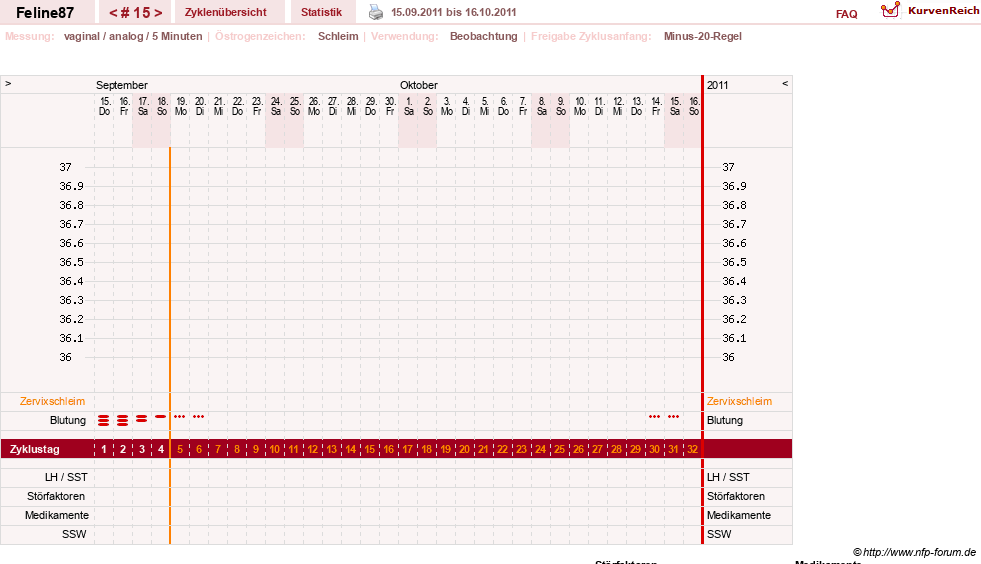981x564 pixels.
Task: Click the spotting dots on cycle day 31
Action: 673,416
